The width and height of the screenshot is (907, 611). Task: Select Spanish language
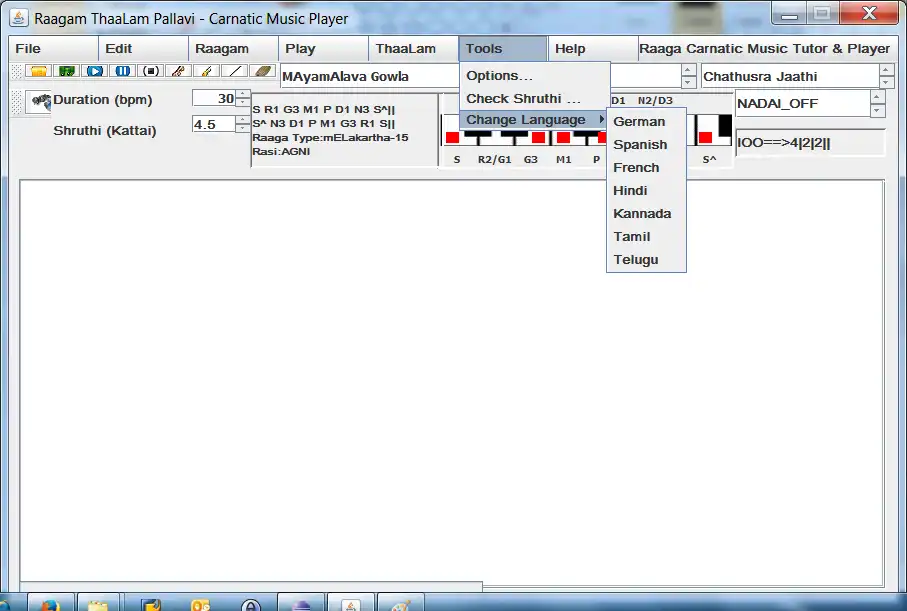[x=646, y=145]
